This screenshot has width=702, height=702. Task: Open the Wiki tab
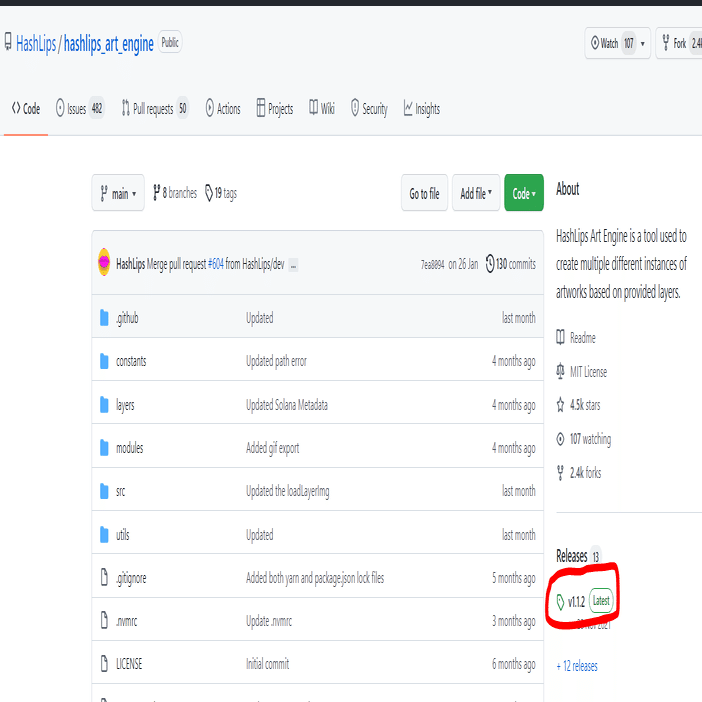[x=322, y=108]
